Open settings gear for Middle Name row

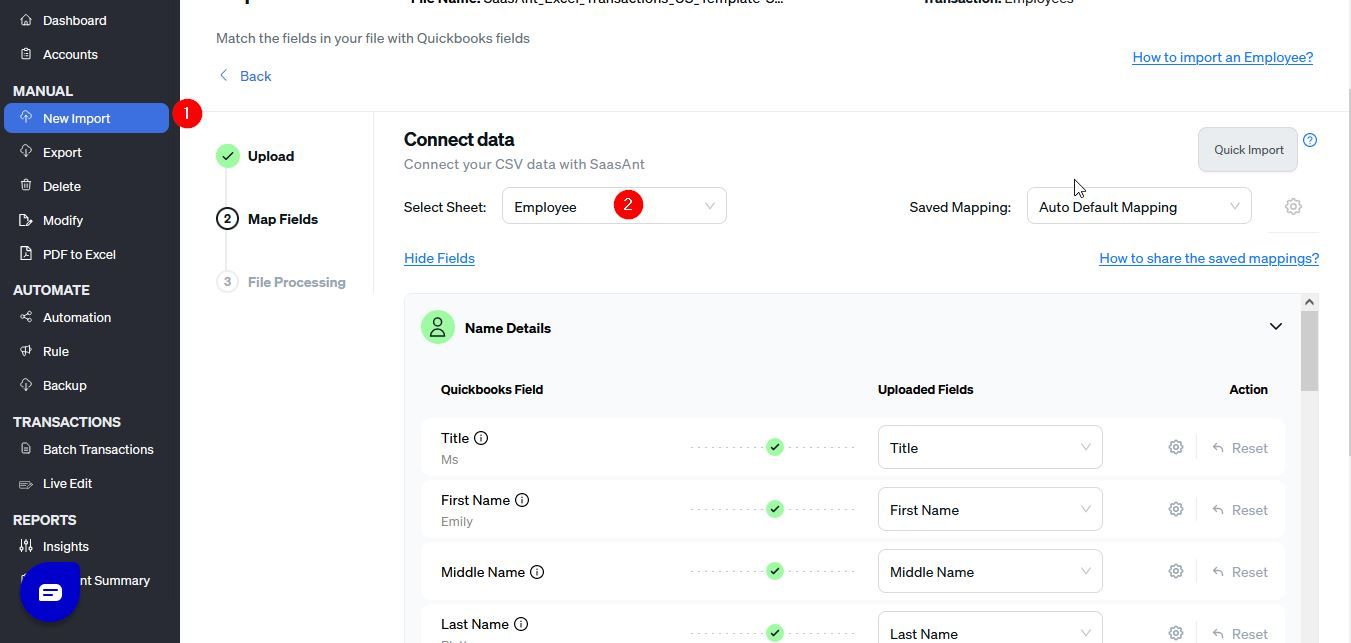pos(1176,571)
